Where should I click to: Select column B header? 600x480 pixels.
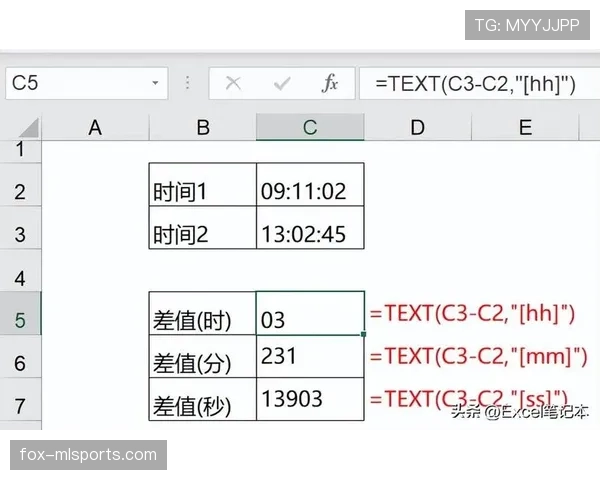point(202,127)
